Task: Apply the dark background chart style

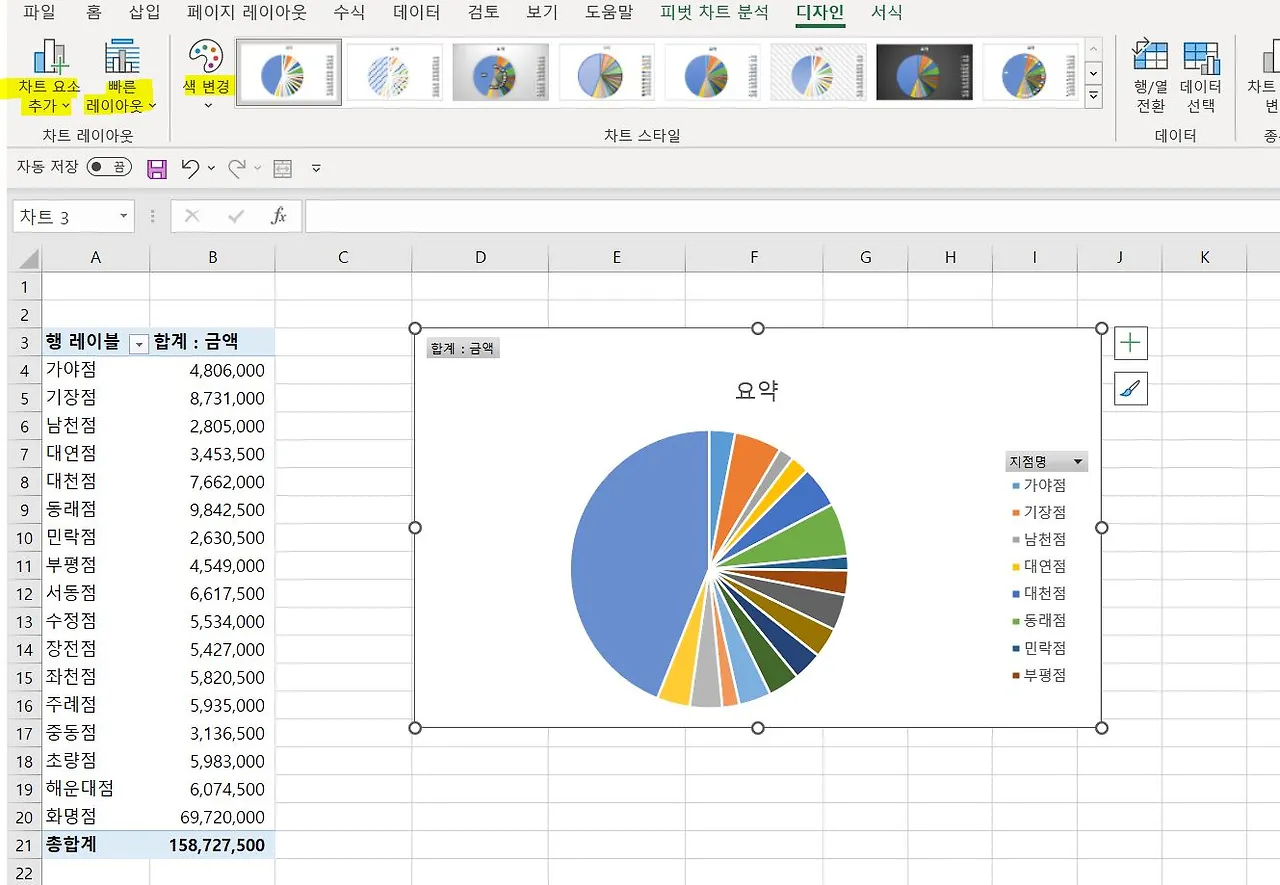Action: click(924, 72)
